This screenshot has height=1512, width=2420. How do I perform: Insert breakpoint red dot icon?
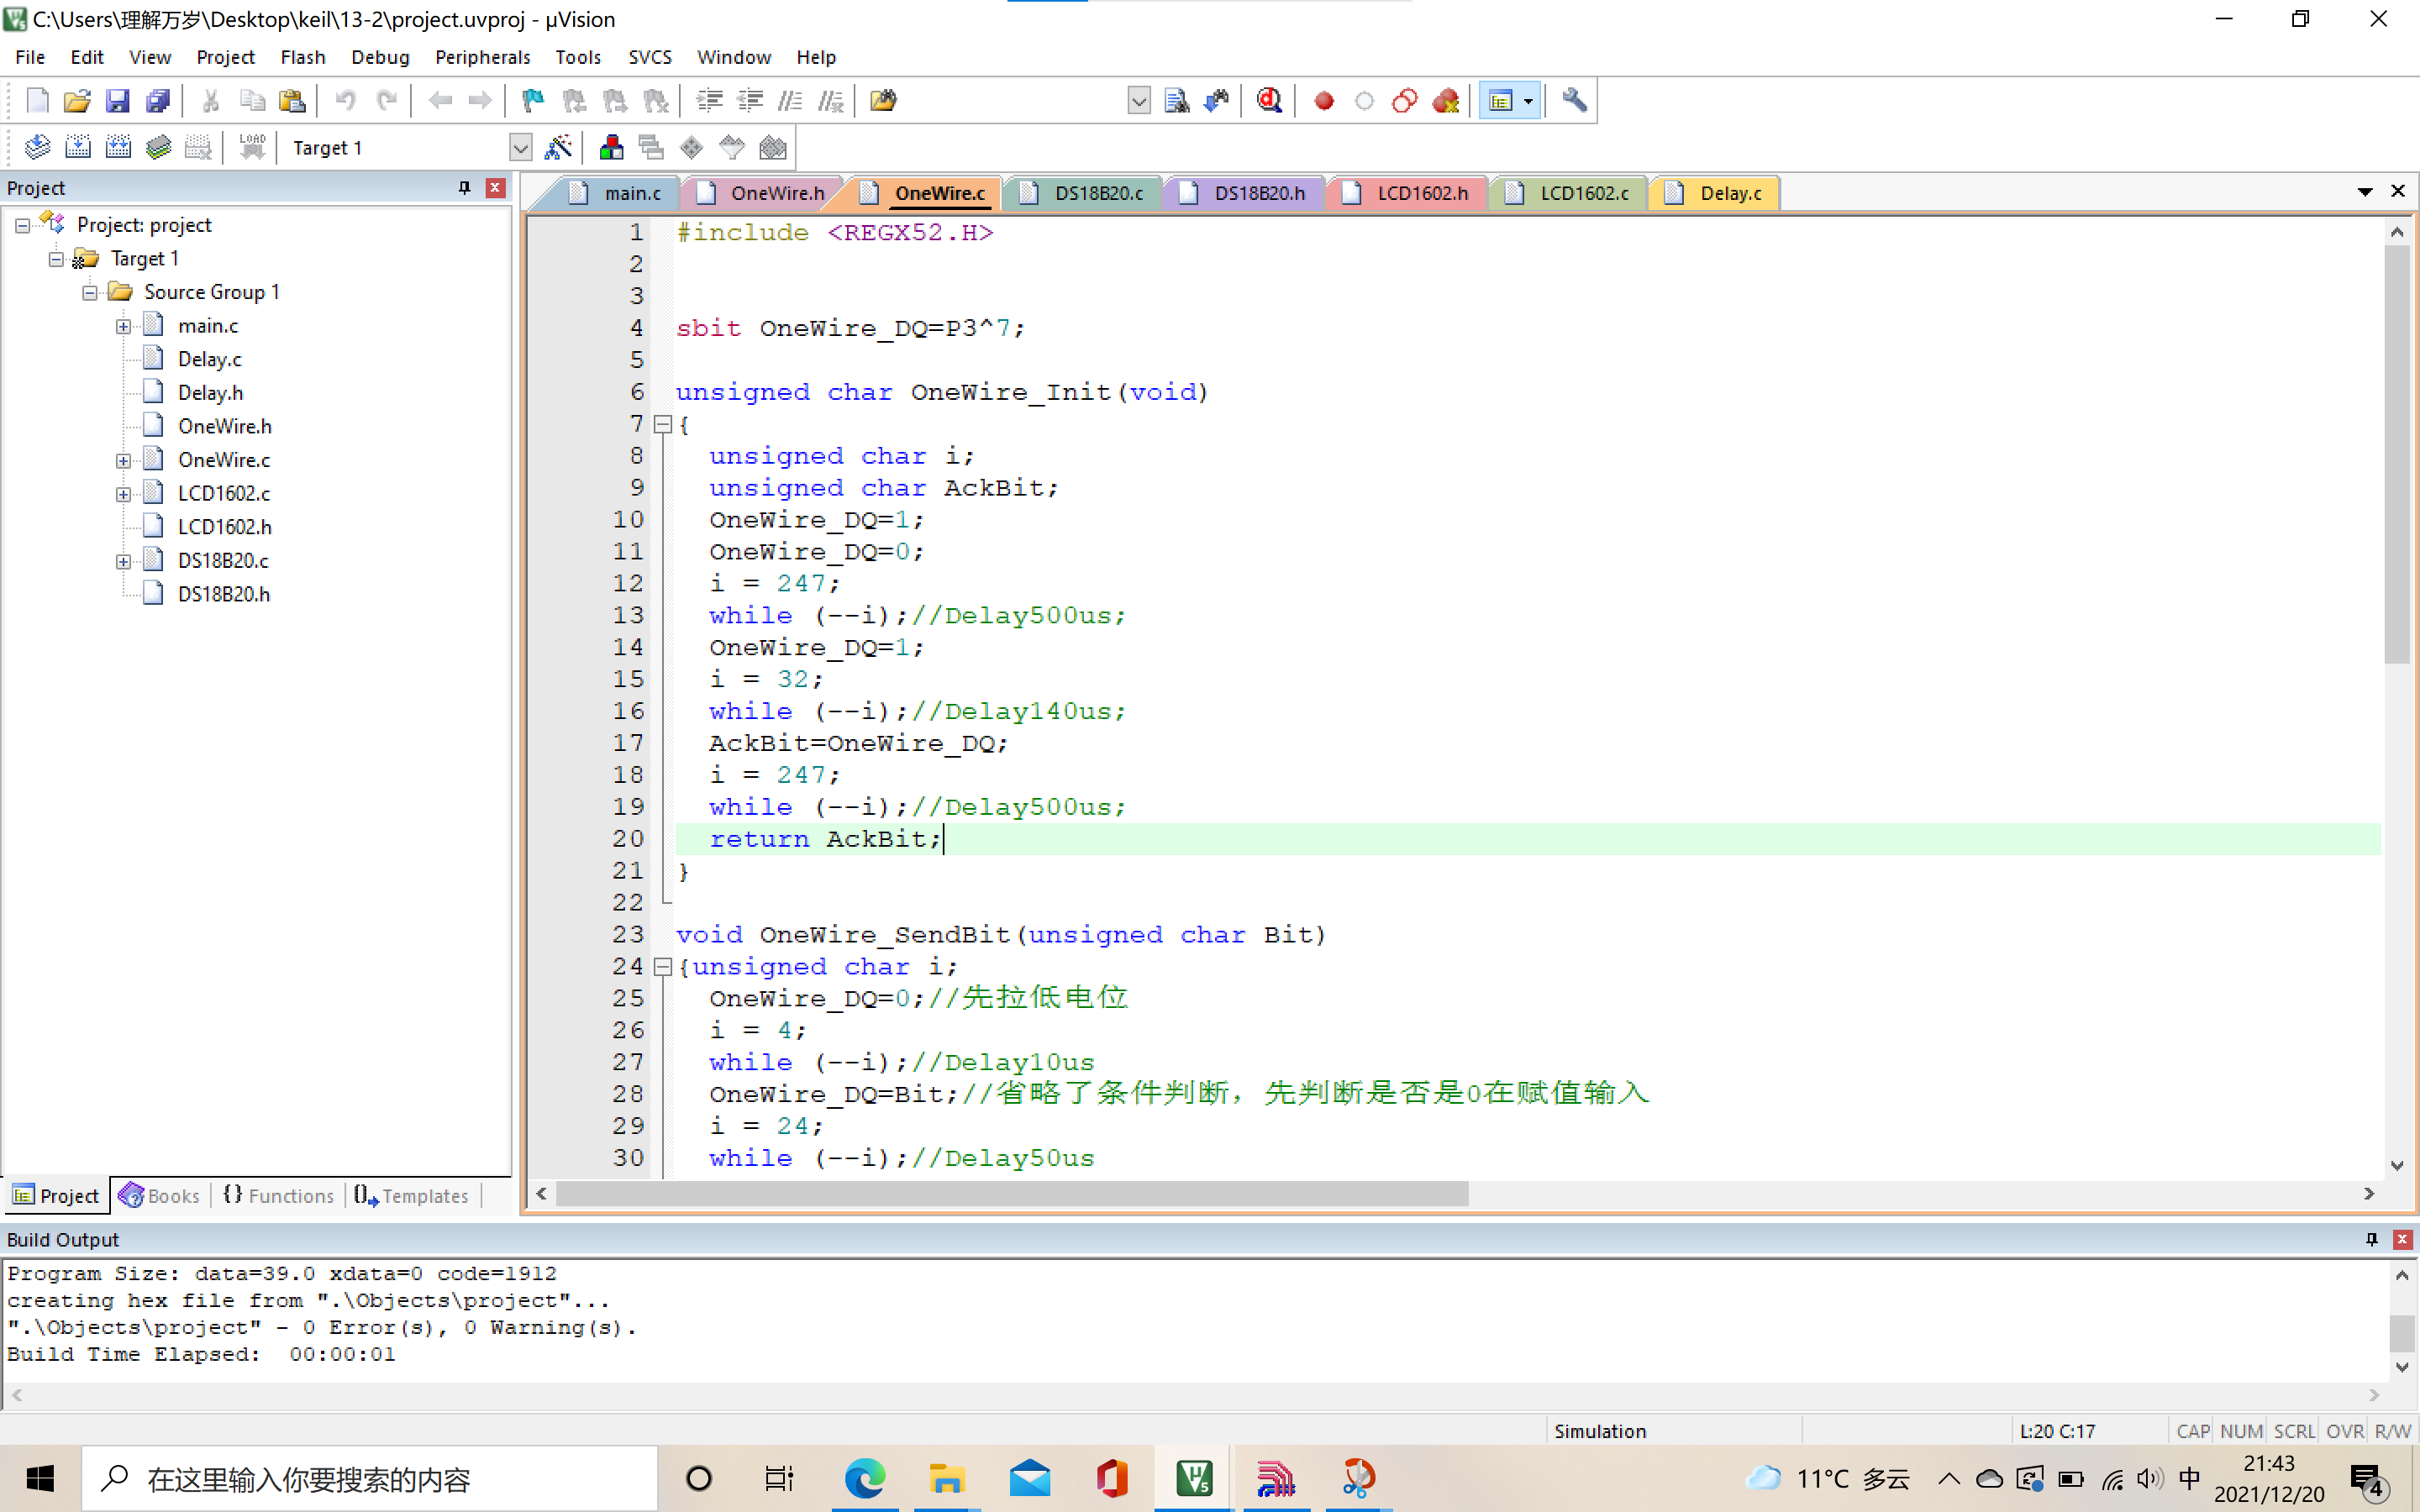(x=1324, y=100)
